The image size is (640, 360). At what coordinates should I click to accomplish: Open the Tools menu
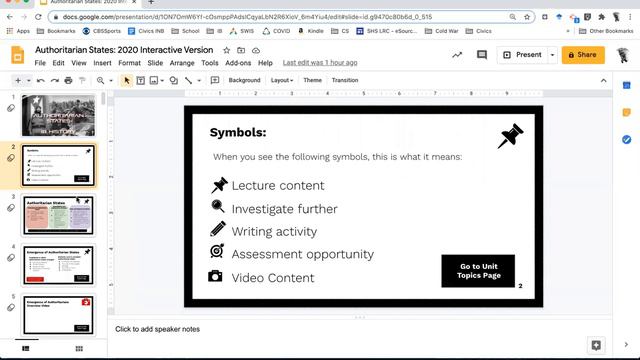click(210, 63)
